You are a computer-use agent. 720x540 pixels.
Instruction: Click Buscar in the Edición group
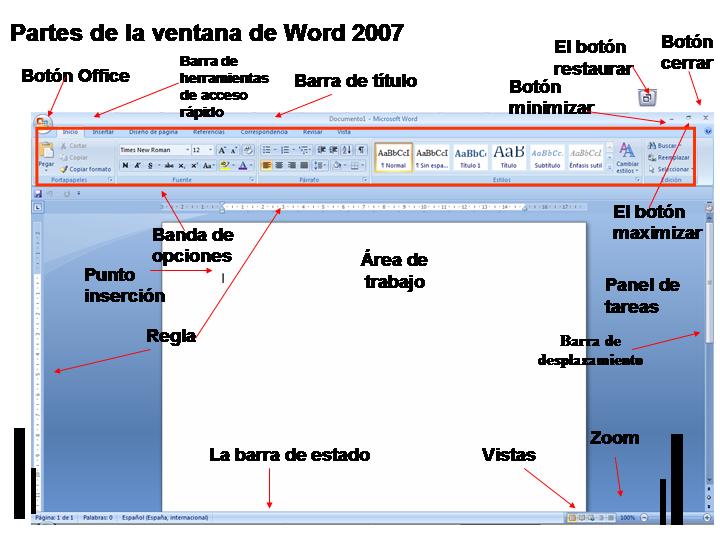point(664,146)
